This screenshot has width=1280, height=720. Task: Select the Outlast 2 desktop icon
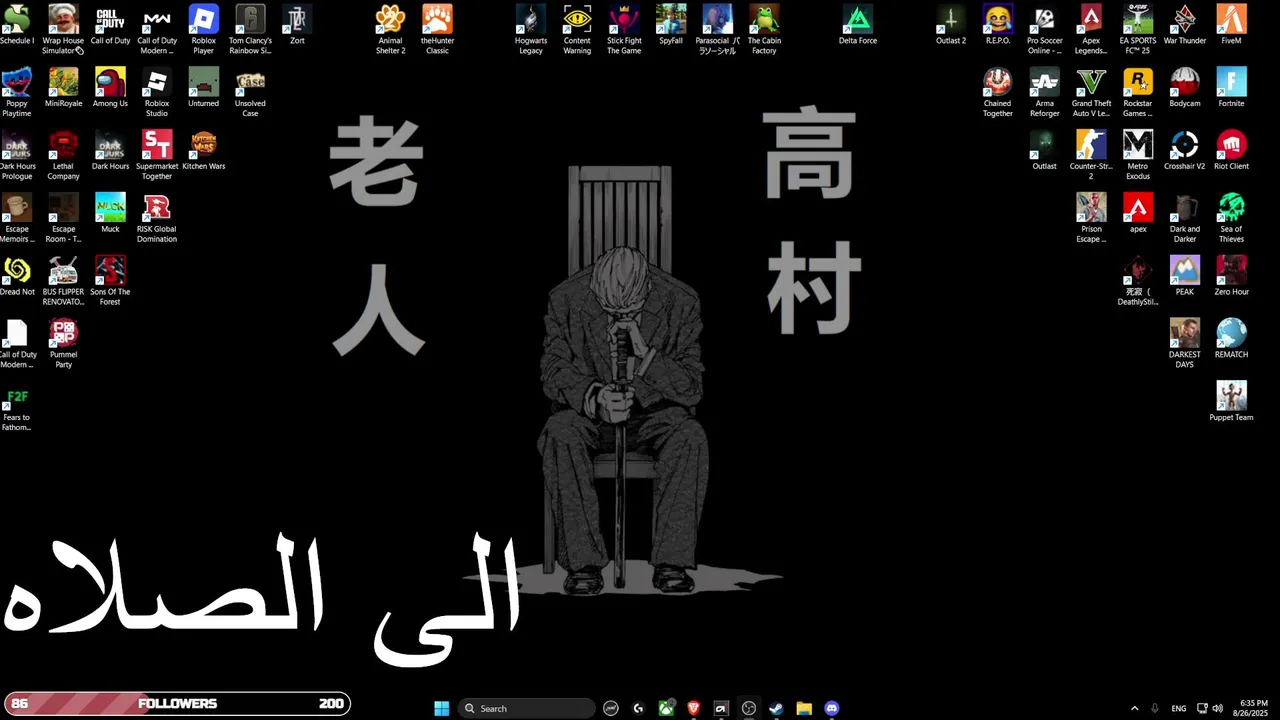click(x=951, y=24)
